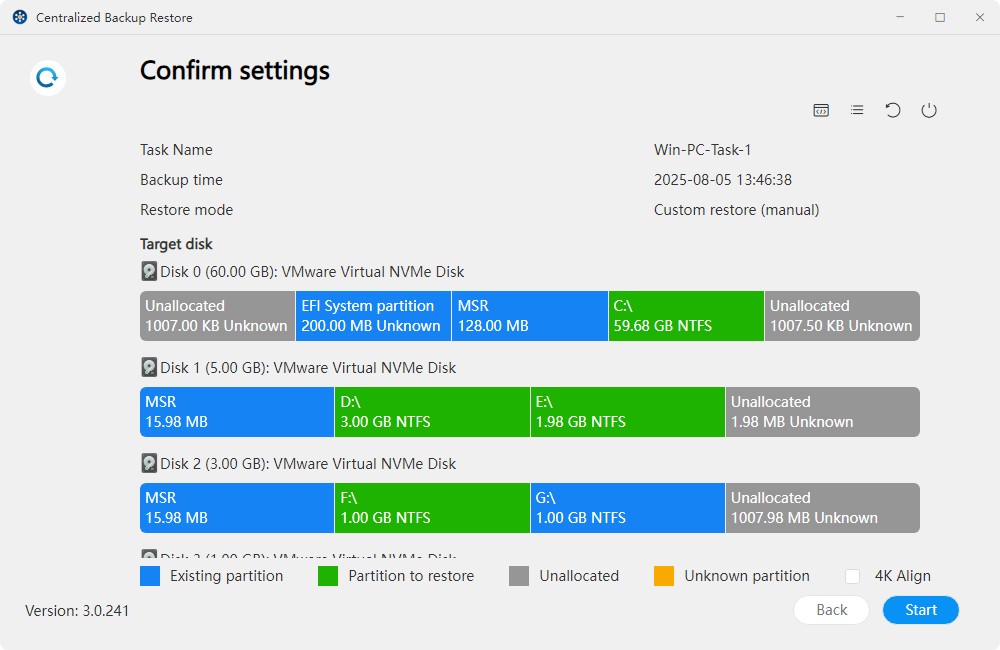
Task: Select the C:\ partition to restore
Action: tap(686, 316)
